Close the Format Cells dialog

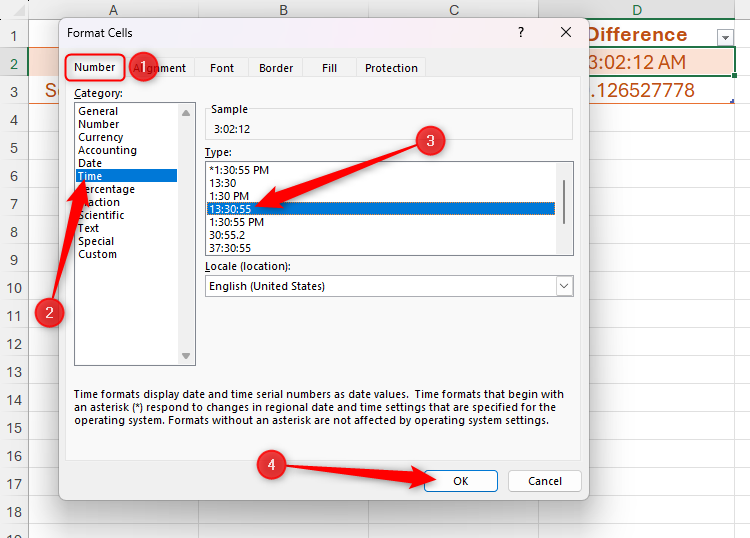click(x=566, y=33)
